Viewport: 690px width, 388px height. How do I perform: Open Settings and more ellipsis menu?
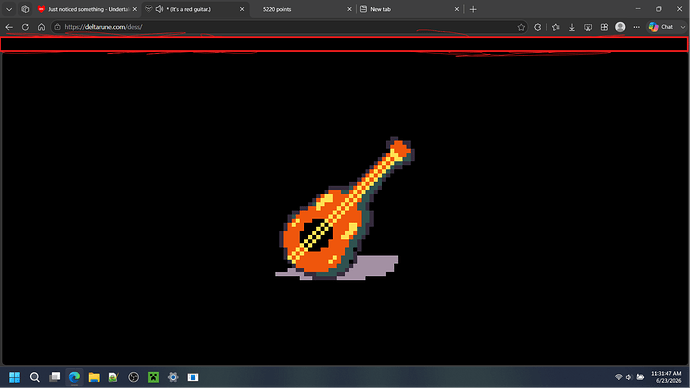click(x=636, y=27)
